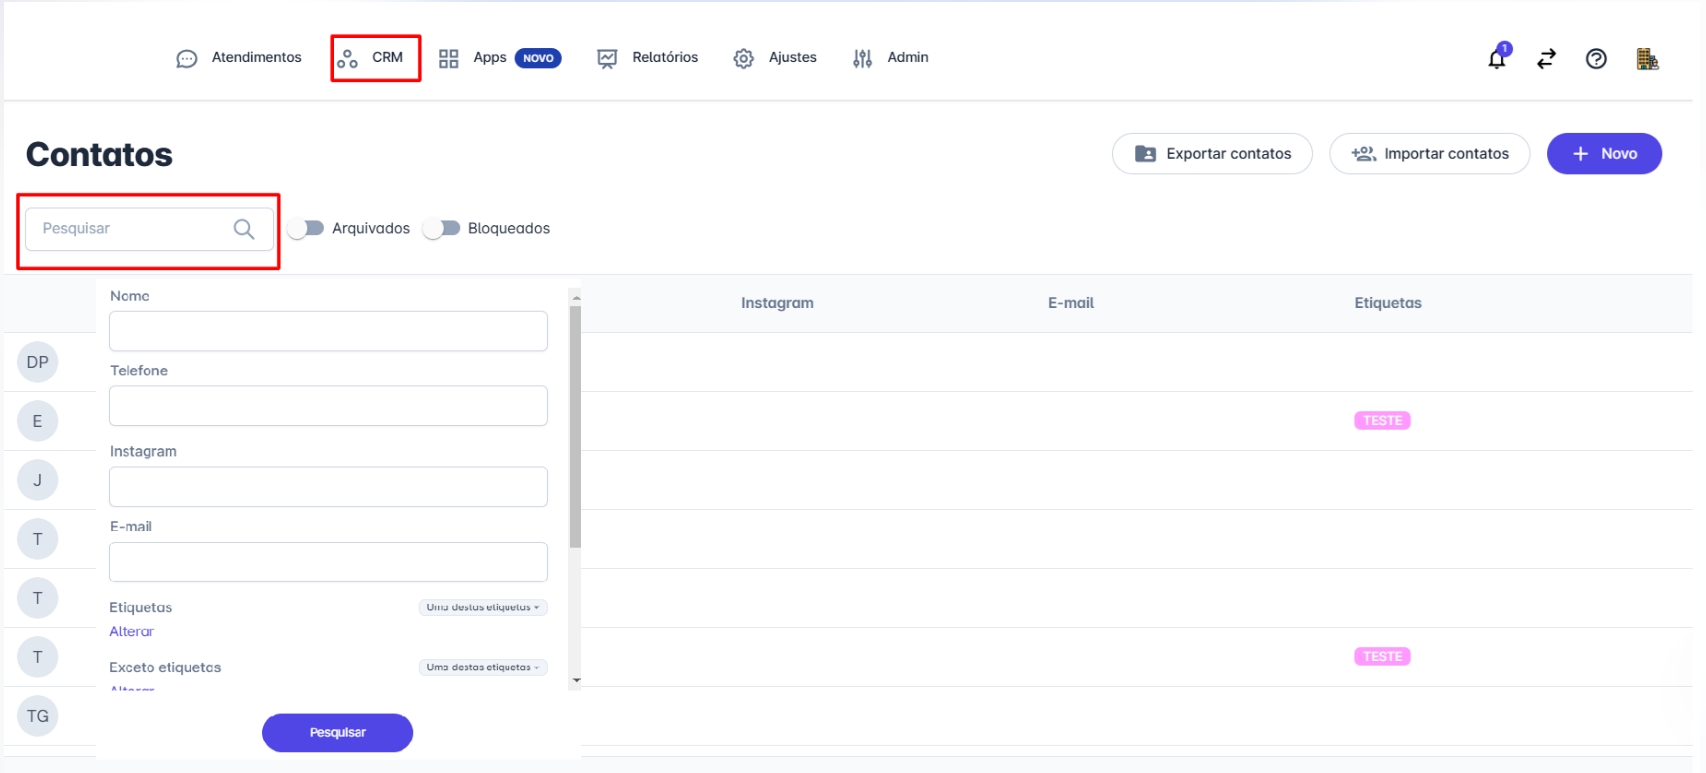
Task: Open the Exceto etiquetas condition dropdown
Action: 482,667
